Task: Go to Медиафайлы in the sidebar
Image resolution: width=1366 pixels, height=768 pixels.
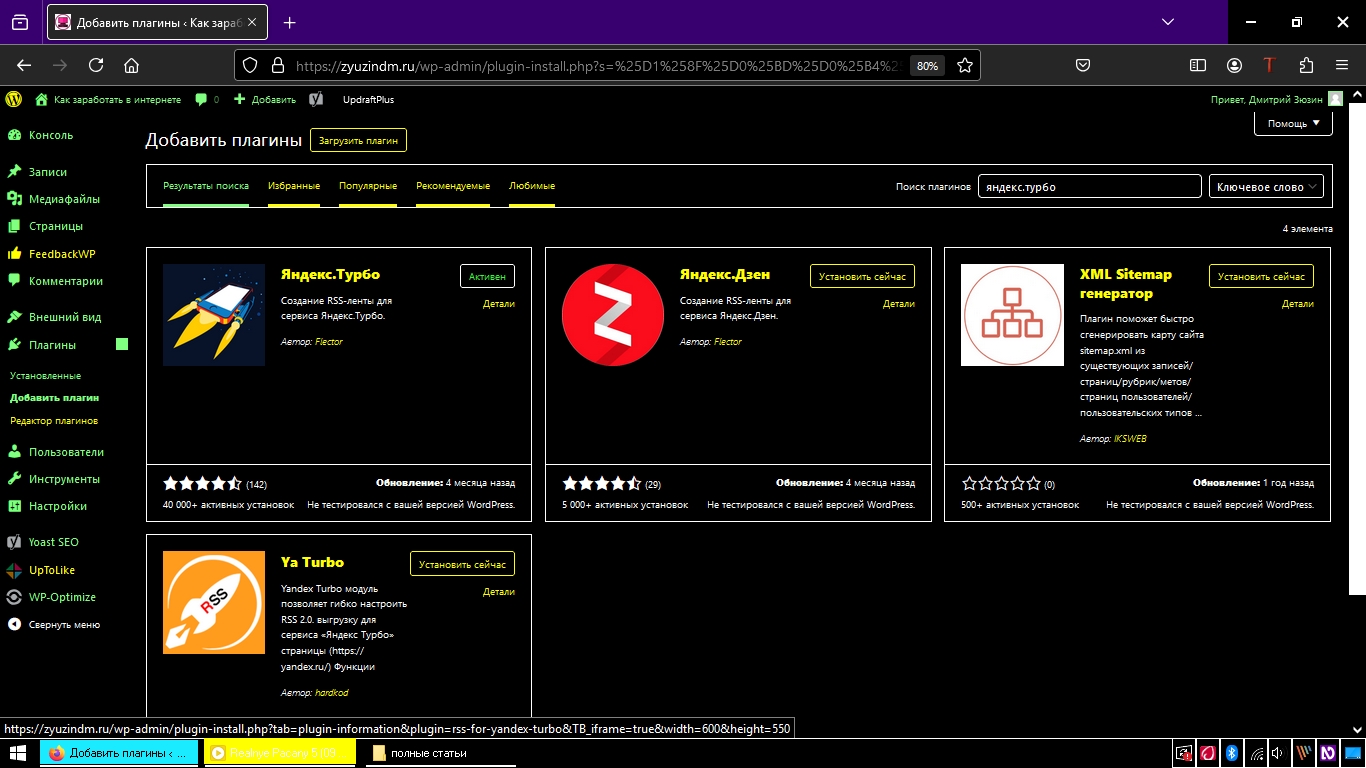Action: click(x=64, y=199)
